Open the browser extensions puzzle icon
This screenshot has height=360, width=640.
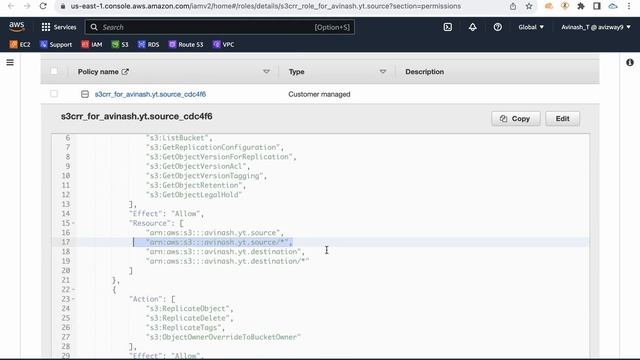(x=581, y=6)
